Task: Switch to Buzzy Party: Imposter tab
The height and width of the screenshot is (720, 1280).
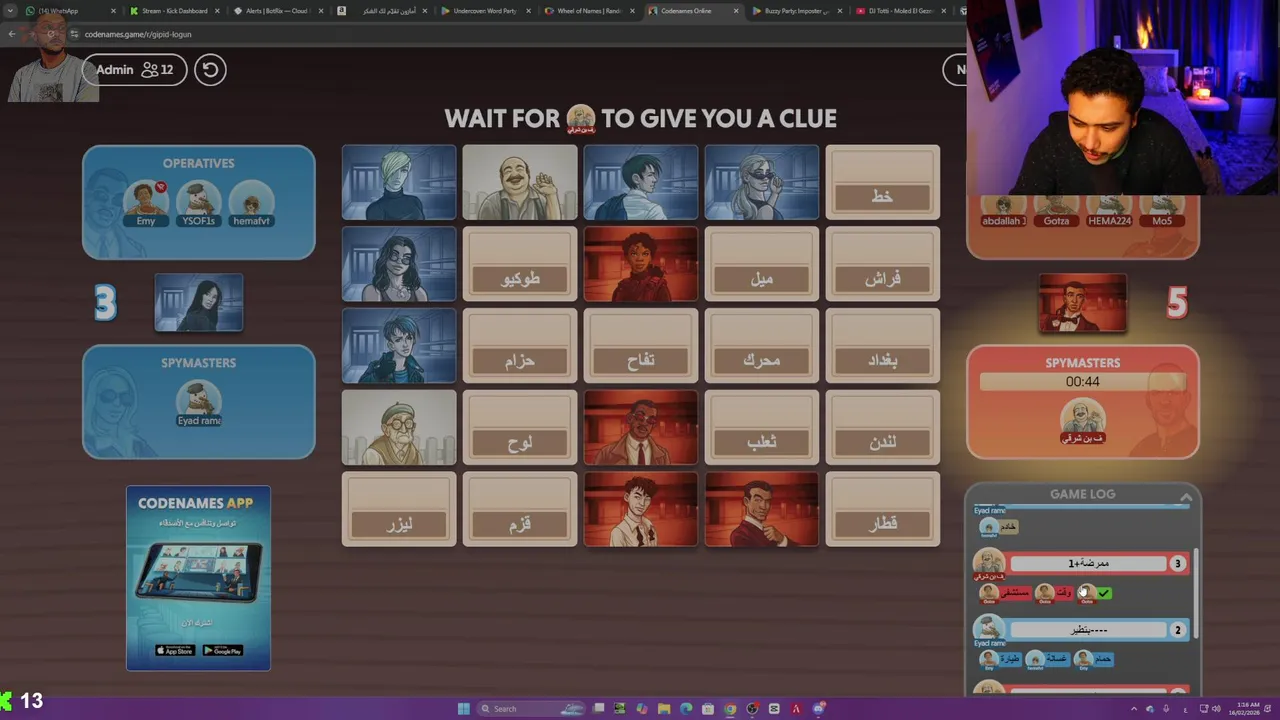Action: tap(796, 11)
